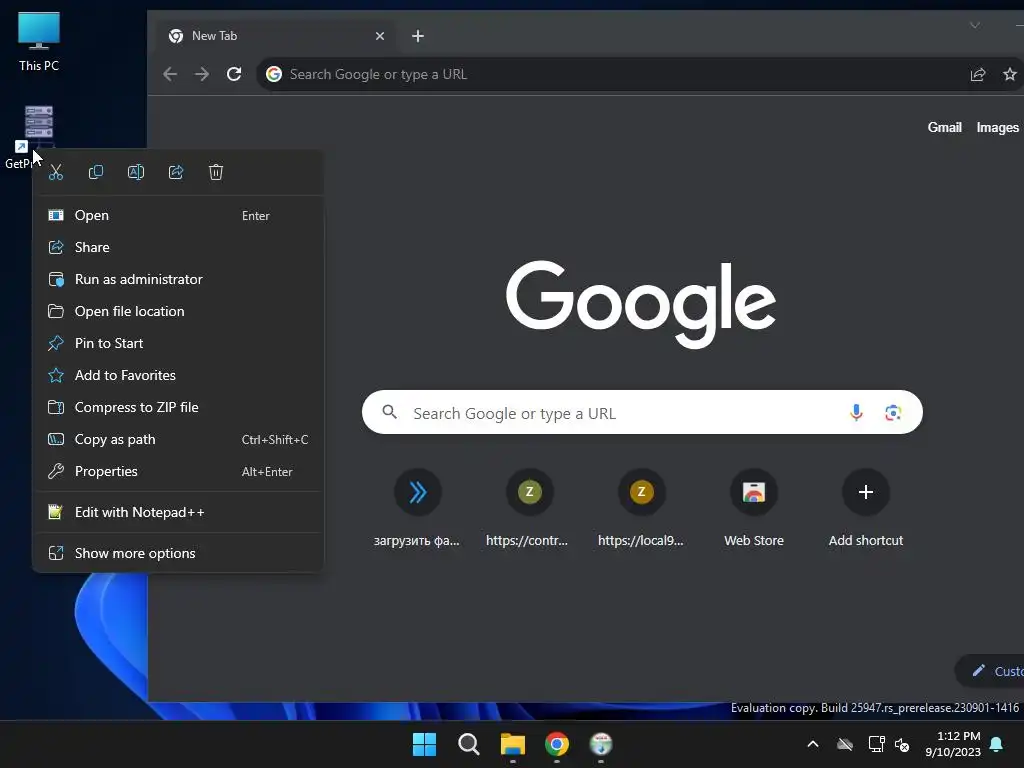The image size is (1024, 768).
Task: Show hidden system tray icons
Action: [x=813, y=744]
